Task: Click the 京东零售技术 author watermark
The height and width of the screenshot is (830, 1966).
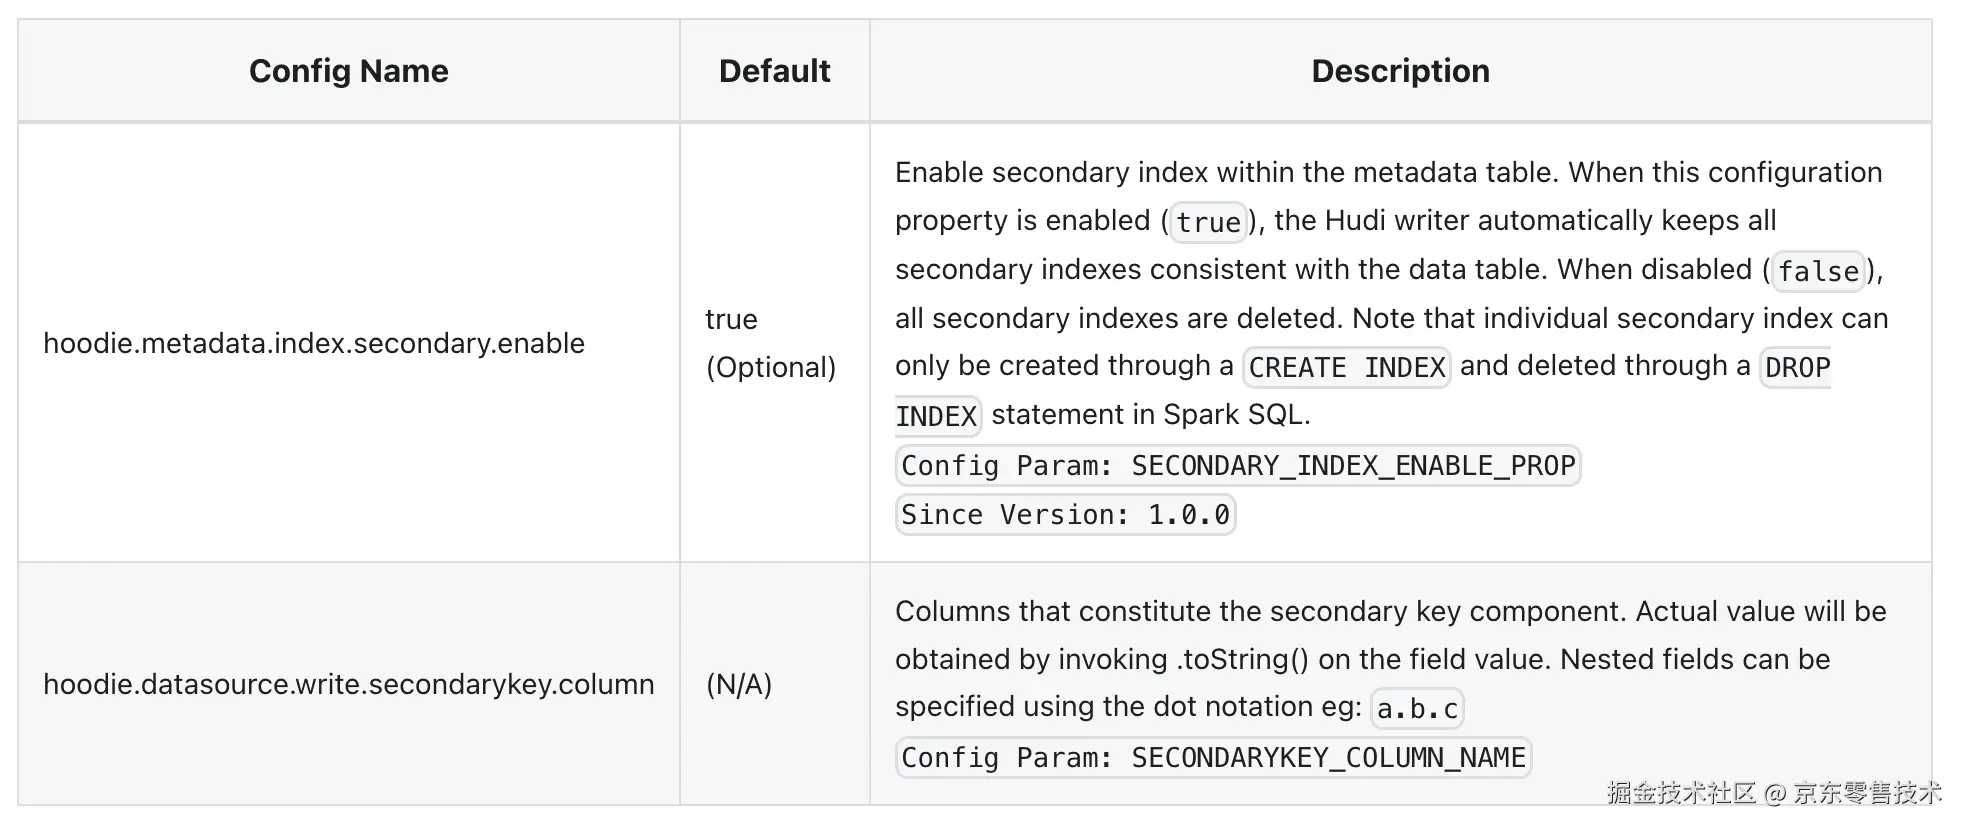Action: [1867, 793]
